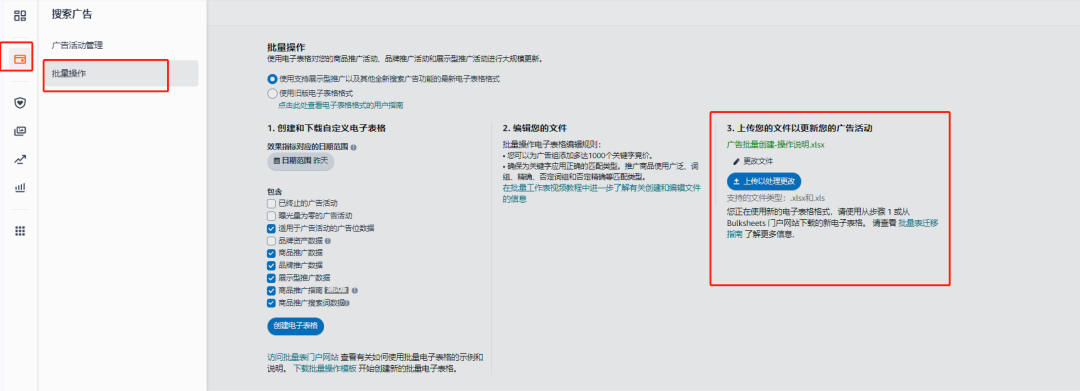Viewport: 1080px width, 391px height.
Task: Open the 访问批量表门户网站 link
Action: (302, 357)
